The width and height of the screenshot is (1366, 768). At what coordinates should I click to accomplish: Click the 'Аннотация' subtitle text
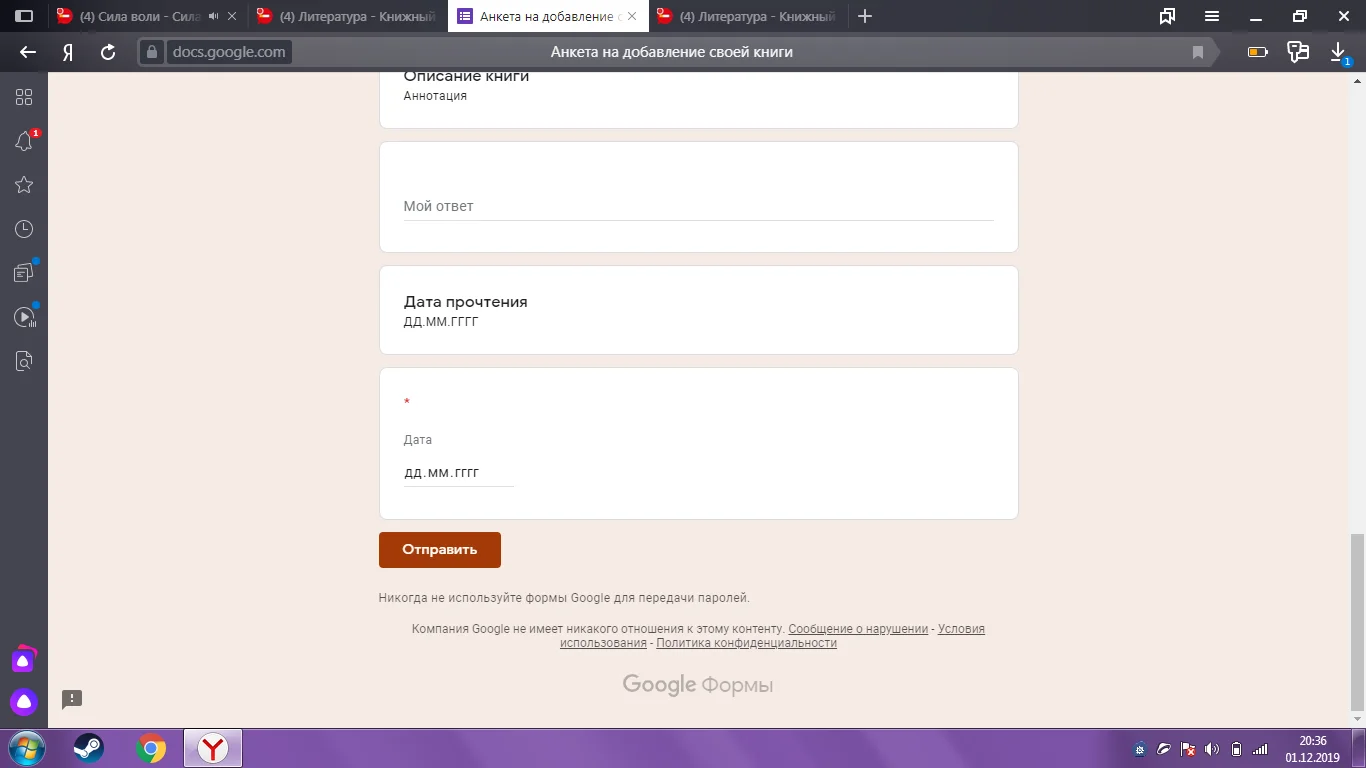pos(435,96)
